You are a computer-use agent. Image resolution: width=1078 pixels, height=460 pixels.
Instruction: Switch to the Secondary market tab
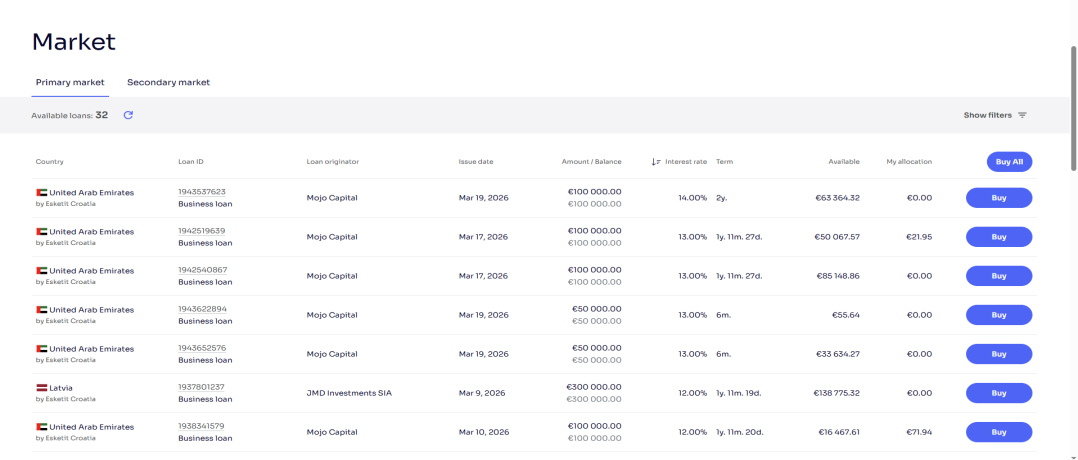click(168, 82)
